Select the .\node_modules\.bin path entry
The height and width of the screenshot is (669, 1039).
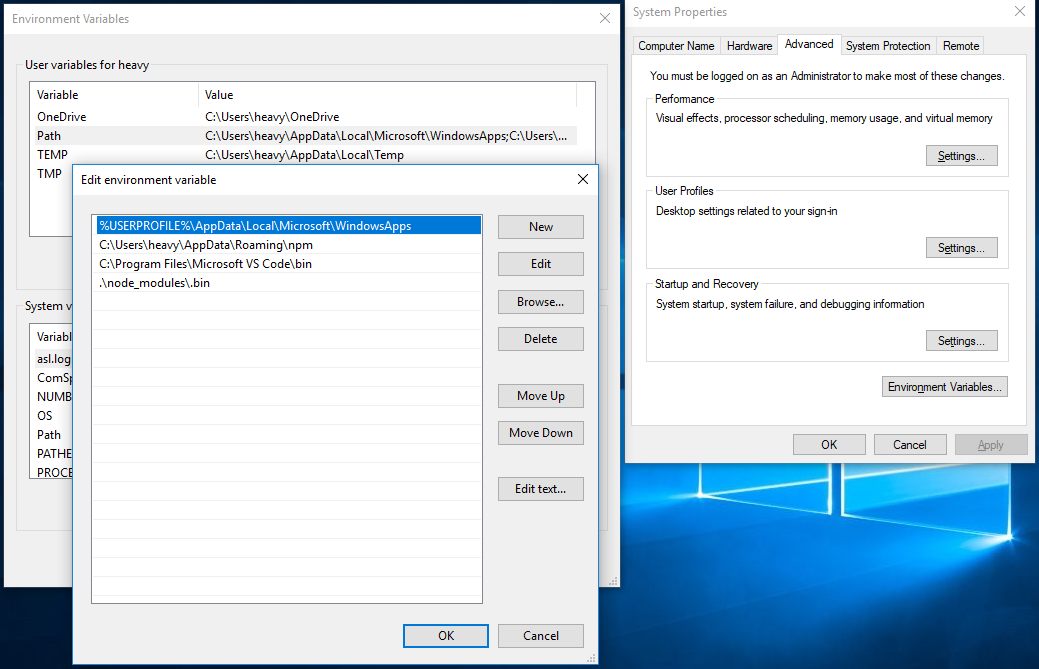click(288, 283)
